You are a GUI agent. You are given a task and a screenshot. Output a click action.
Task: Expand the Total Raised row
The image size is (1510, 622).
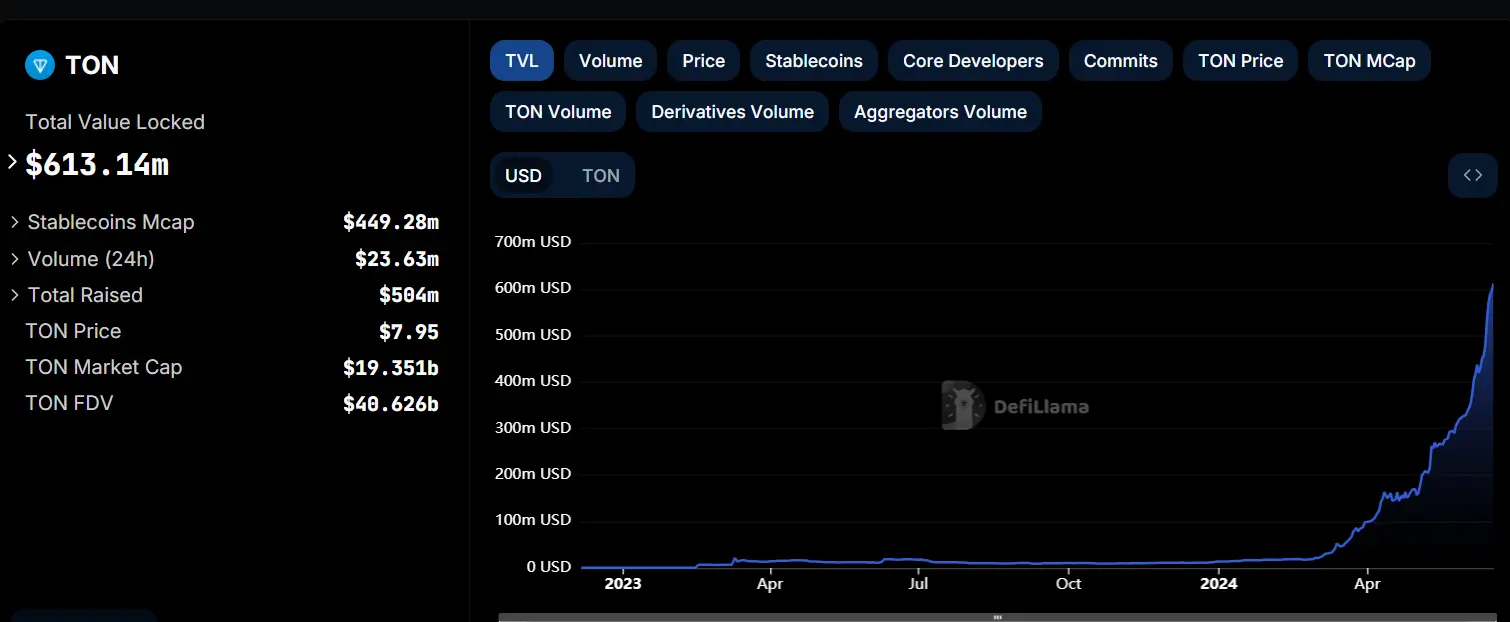tap(15, 295)
